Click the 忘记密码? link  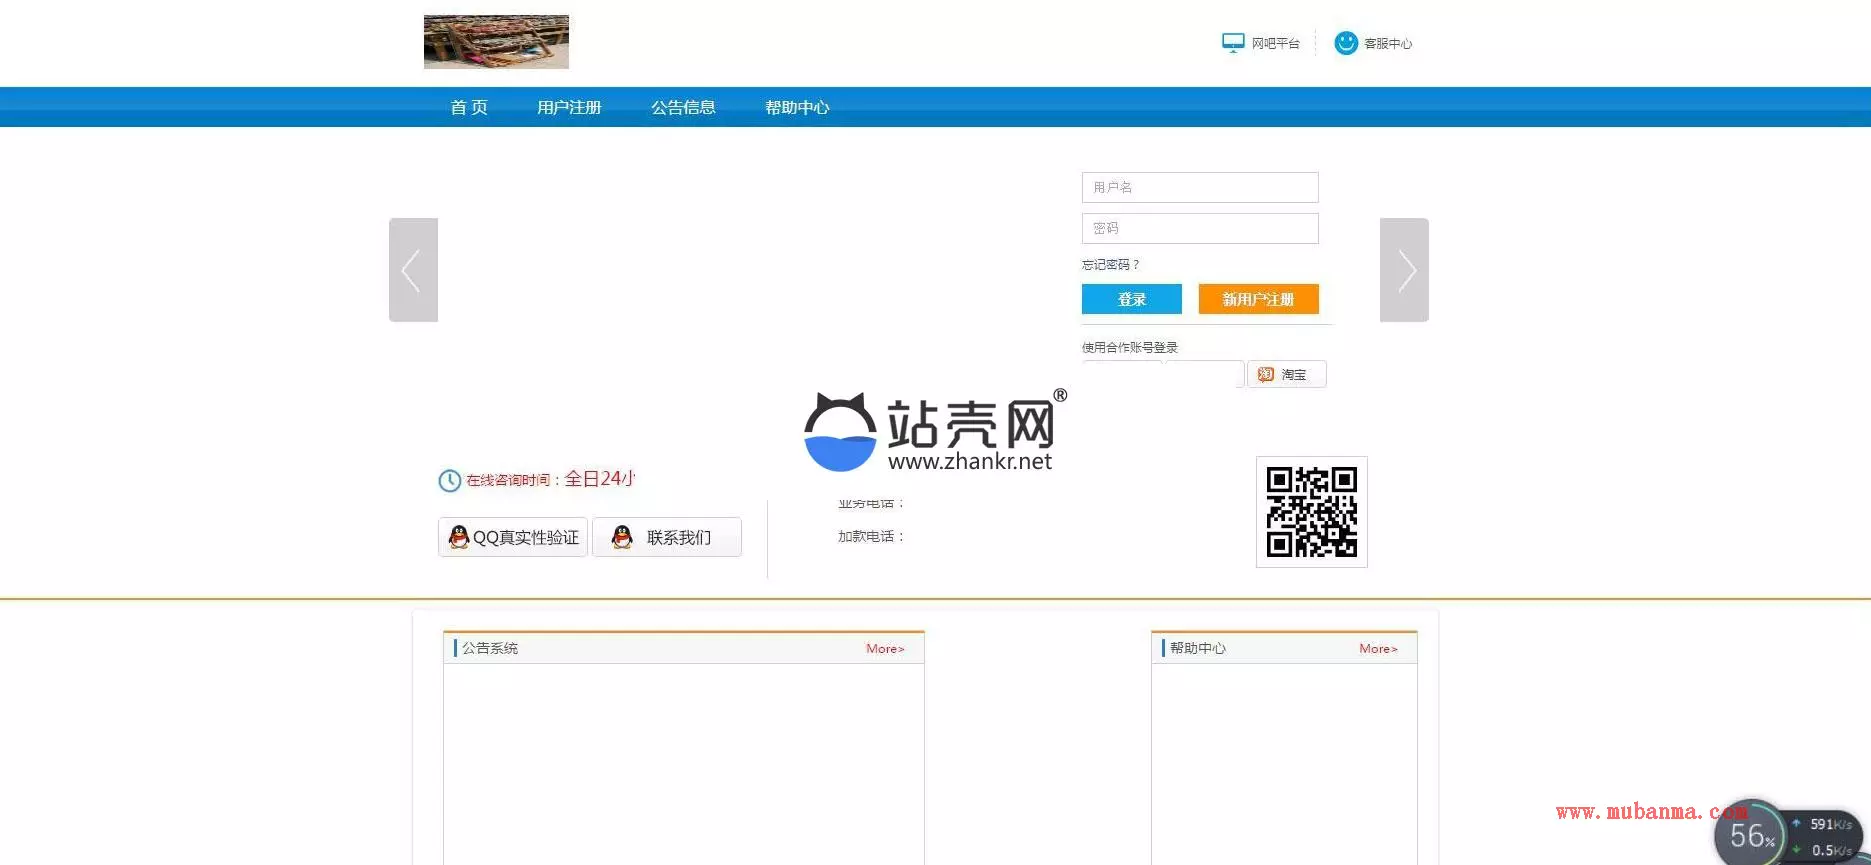pos(1110,265)
